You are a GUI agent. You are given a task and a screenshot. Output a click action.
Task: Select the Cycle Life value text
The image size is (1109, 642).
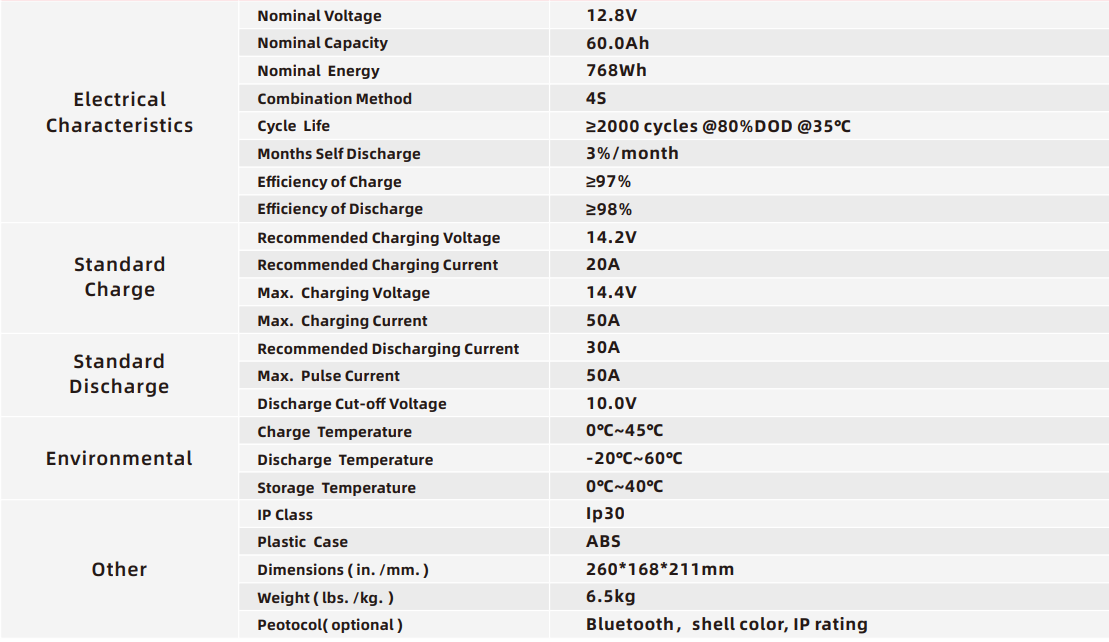(x=718, y=126)
